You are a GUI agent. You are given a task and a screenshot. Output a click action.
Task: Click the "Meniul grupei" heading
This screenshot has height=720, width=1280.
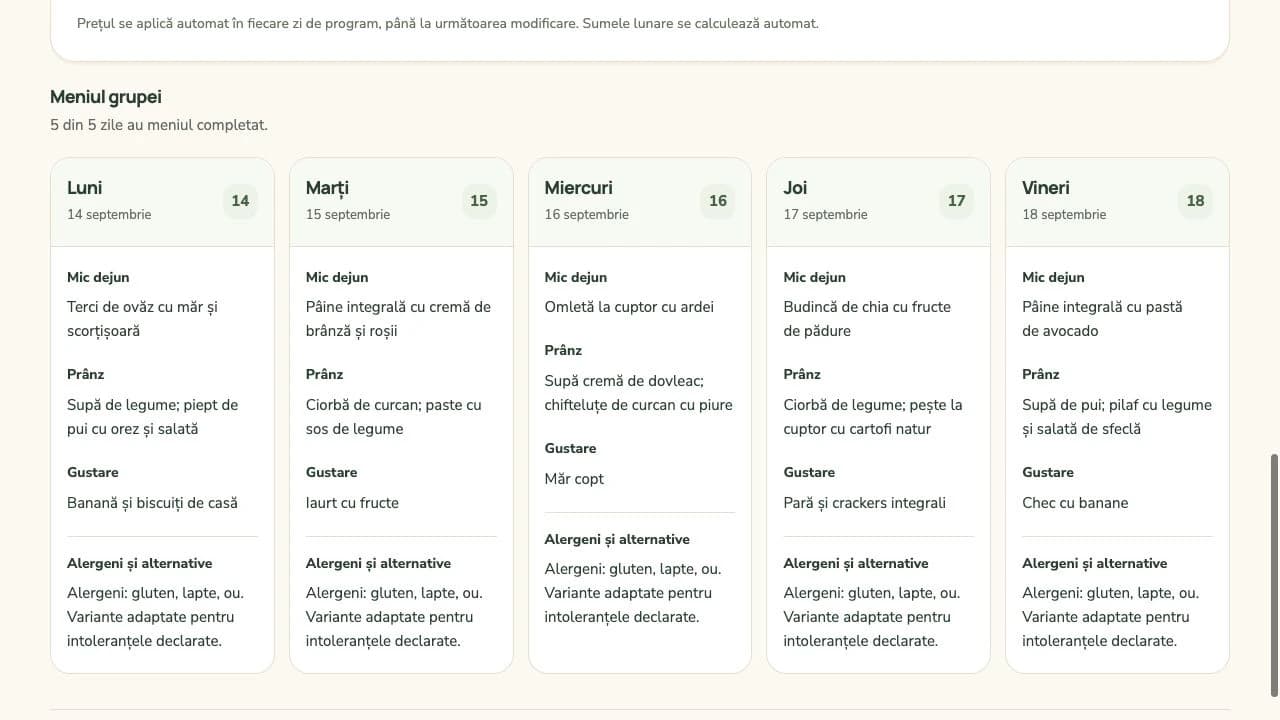[106, 97]
